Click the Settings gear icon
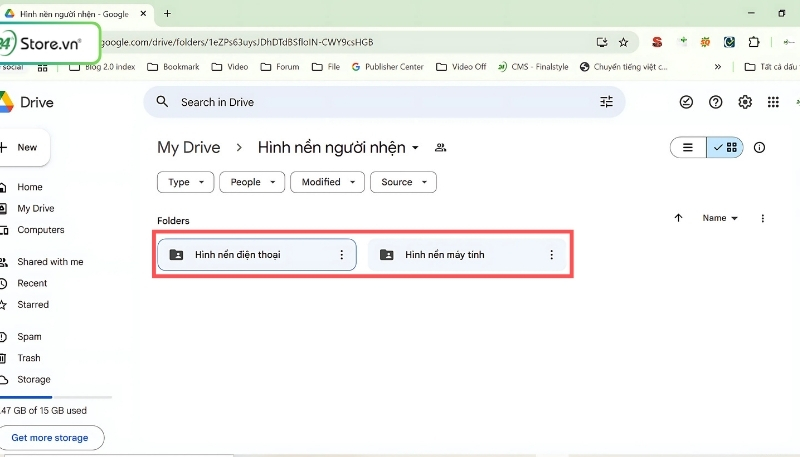 (x=744, y=102)
